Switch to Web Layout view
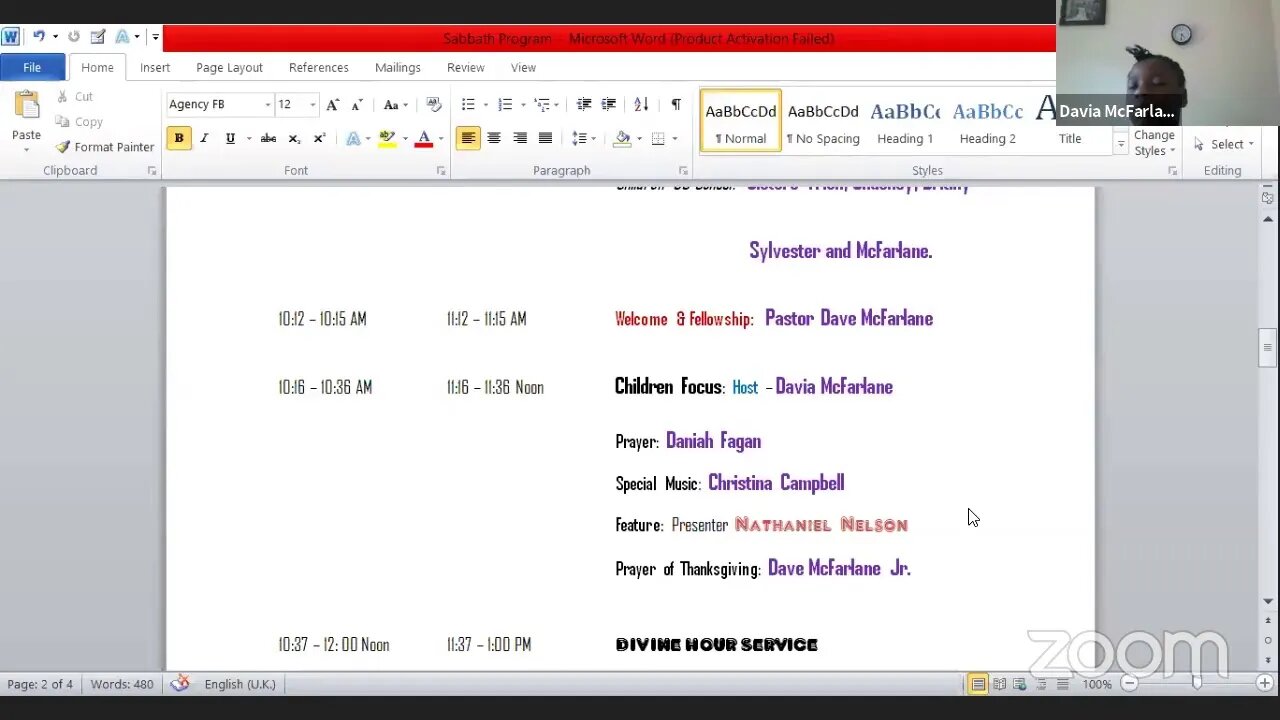 [x=1020, y=684]
